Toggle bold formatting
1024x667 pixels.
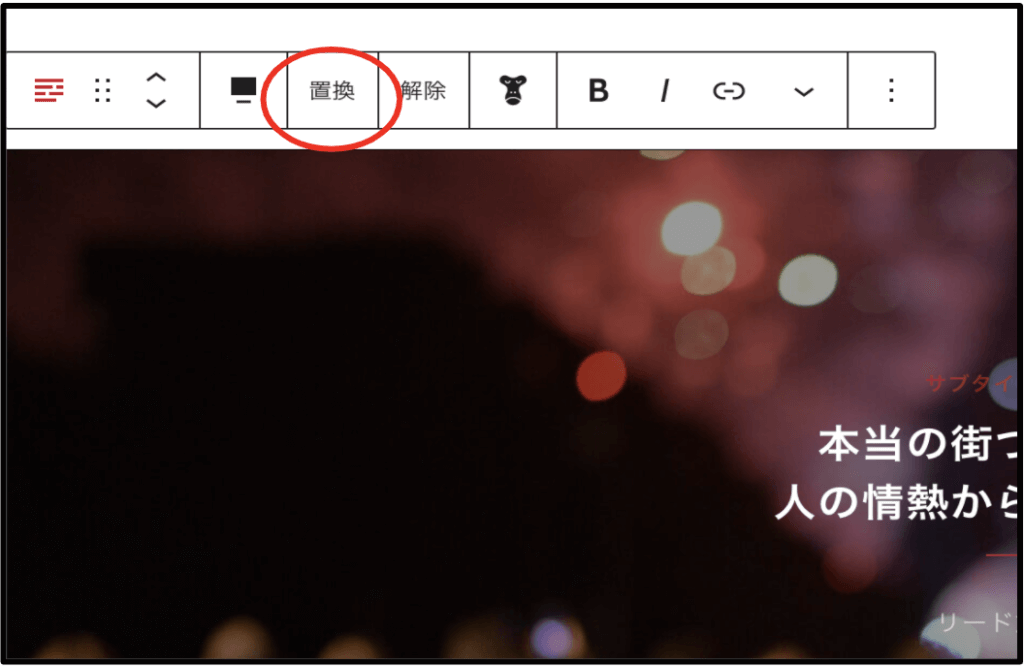598,91
